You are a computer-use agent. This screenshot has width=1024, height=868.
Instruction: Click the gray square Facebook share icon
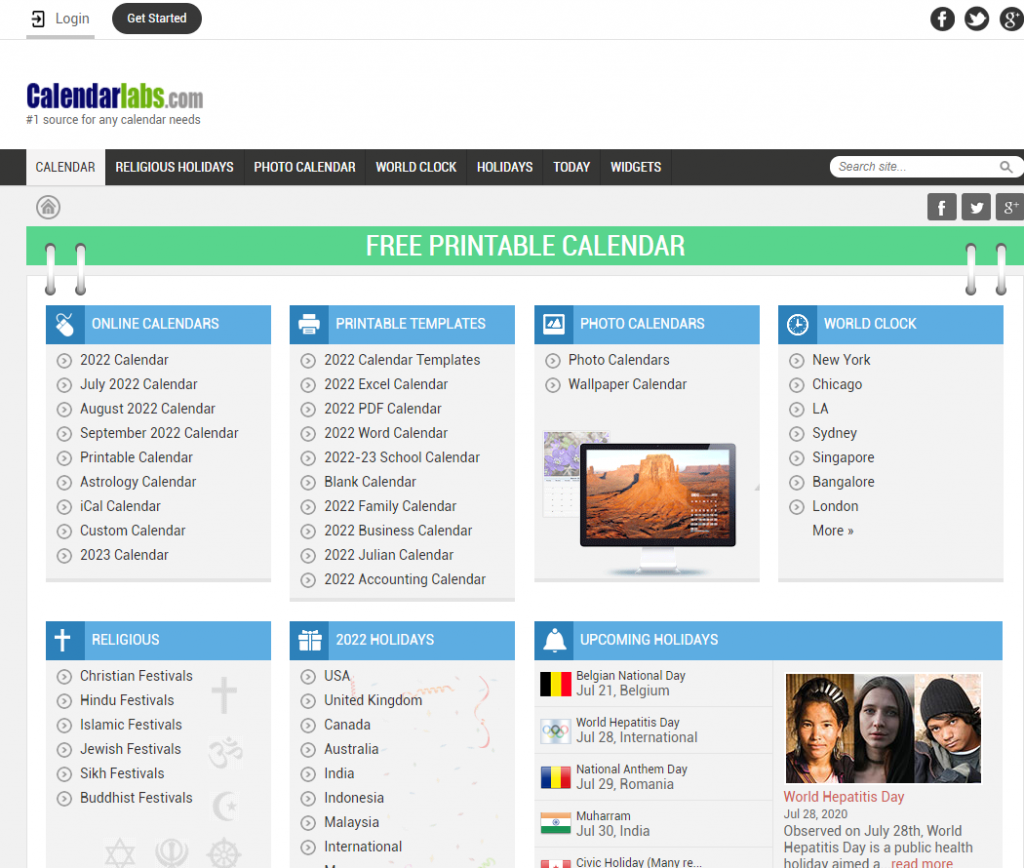941,207
